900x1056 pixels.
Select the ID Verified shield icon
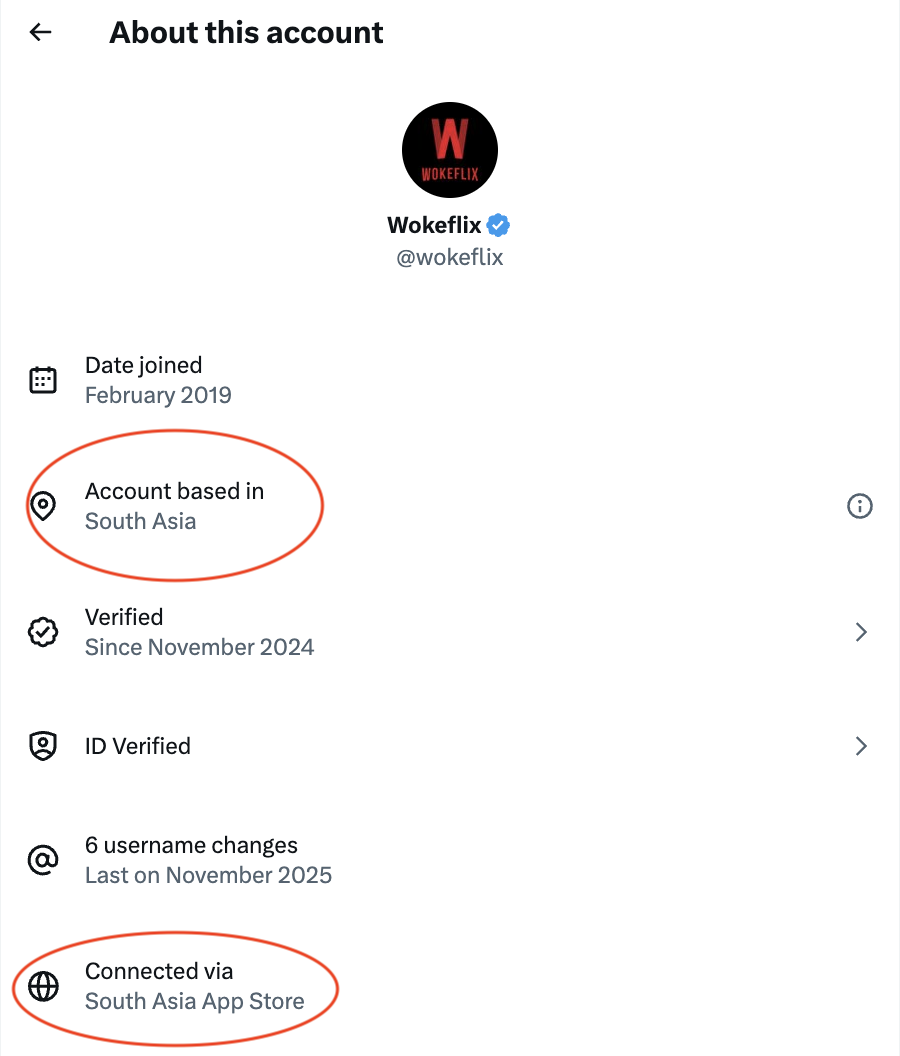click(x=42, y=746)
